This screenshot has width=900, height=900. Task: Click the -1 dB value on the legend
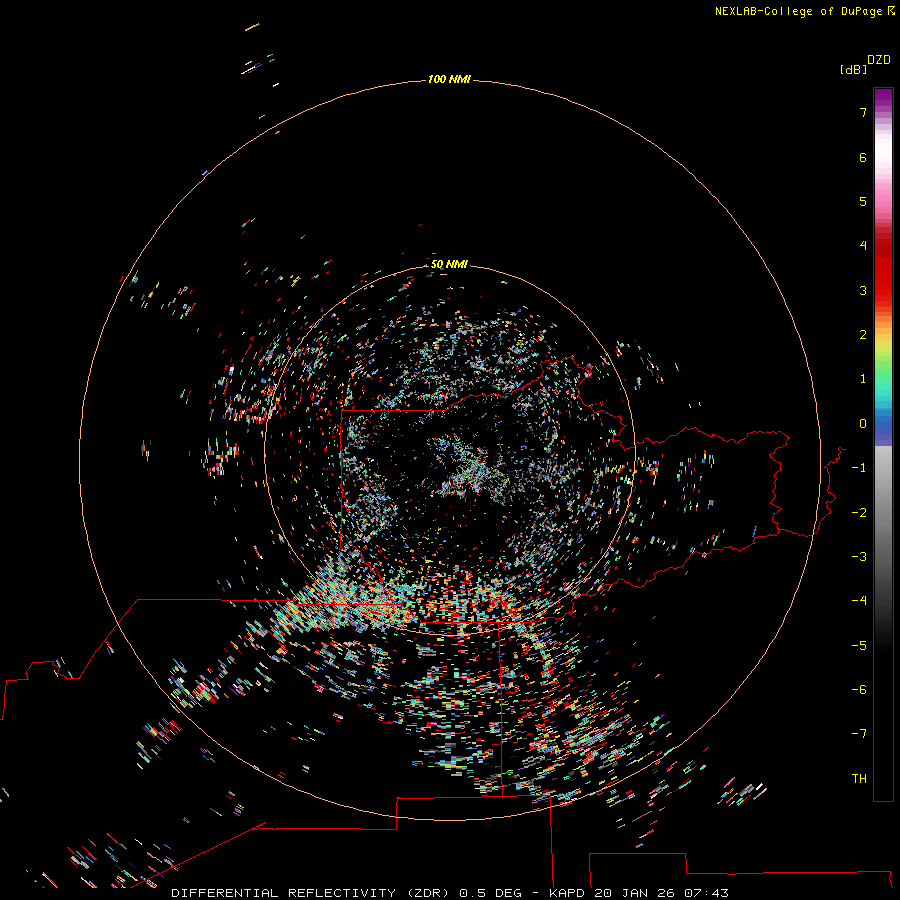pos(859,468)
